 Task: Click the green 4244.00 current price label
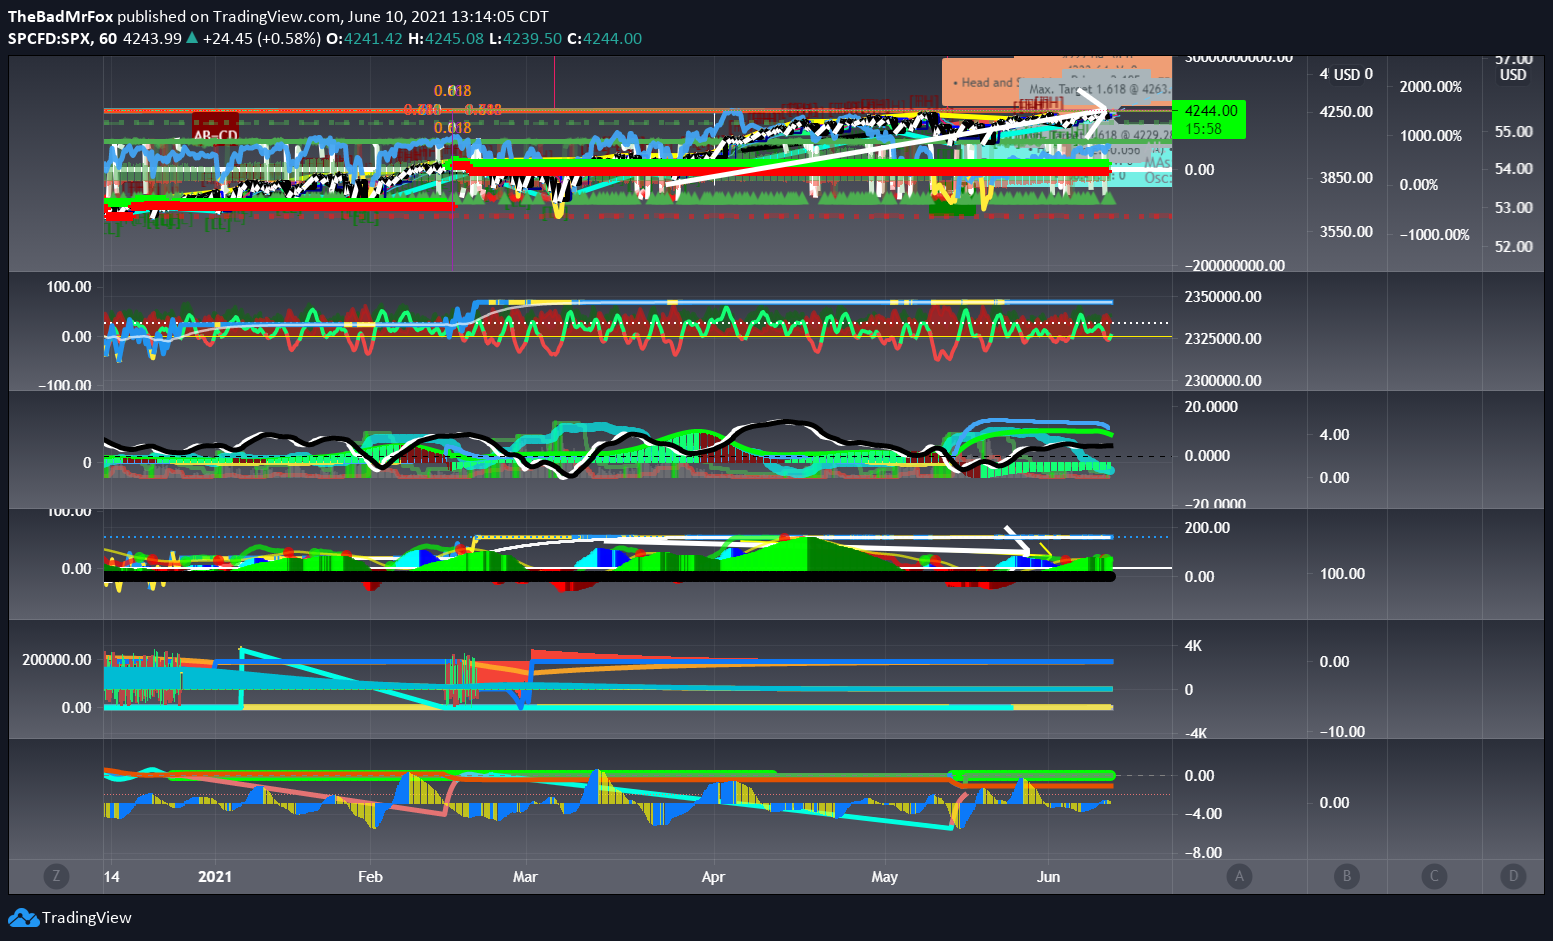(1210, 119)
